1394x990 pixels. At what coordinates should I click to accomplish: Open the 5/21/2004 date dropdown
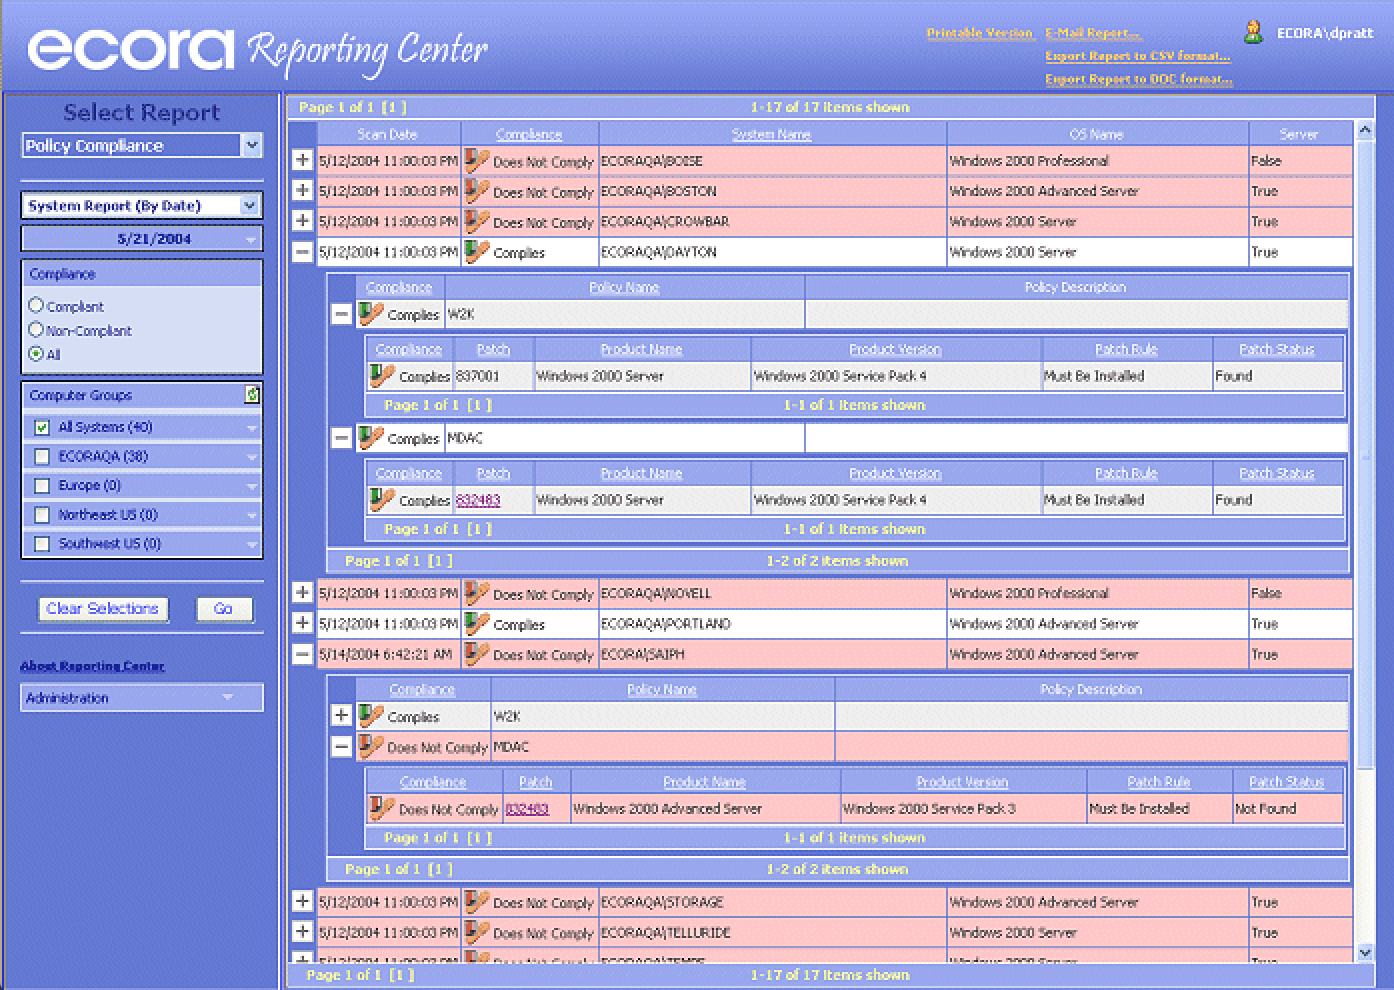[x=250, y=239]
